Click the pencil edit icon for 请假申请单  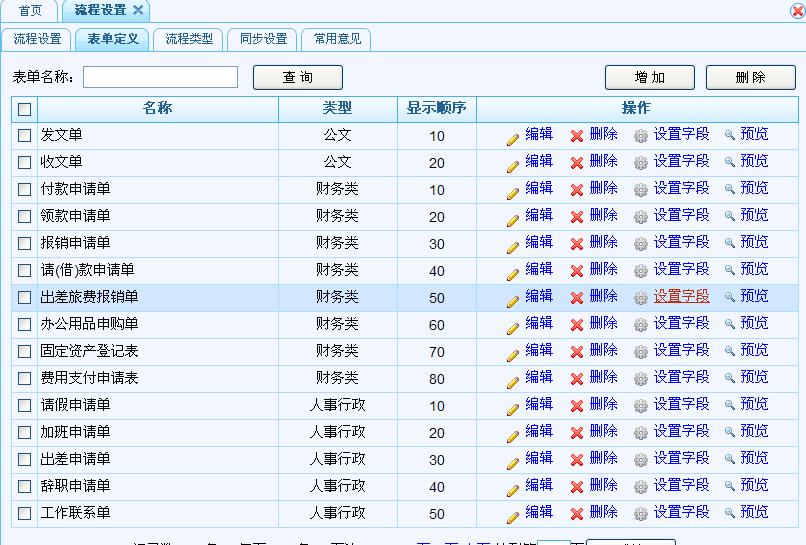click(513, 407)
